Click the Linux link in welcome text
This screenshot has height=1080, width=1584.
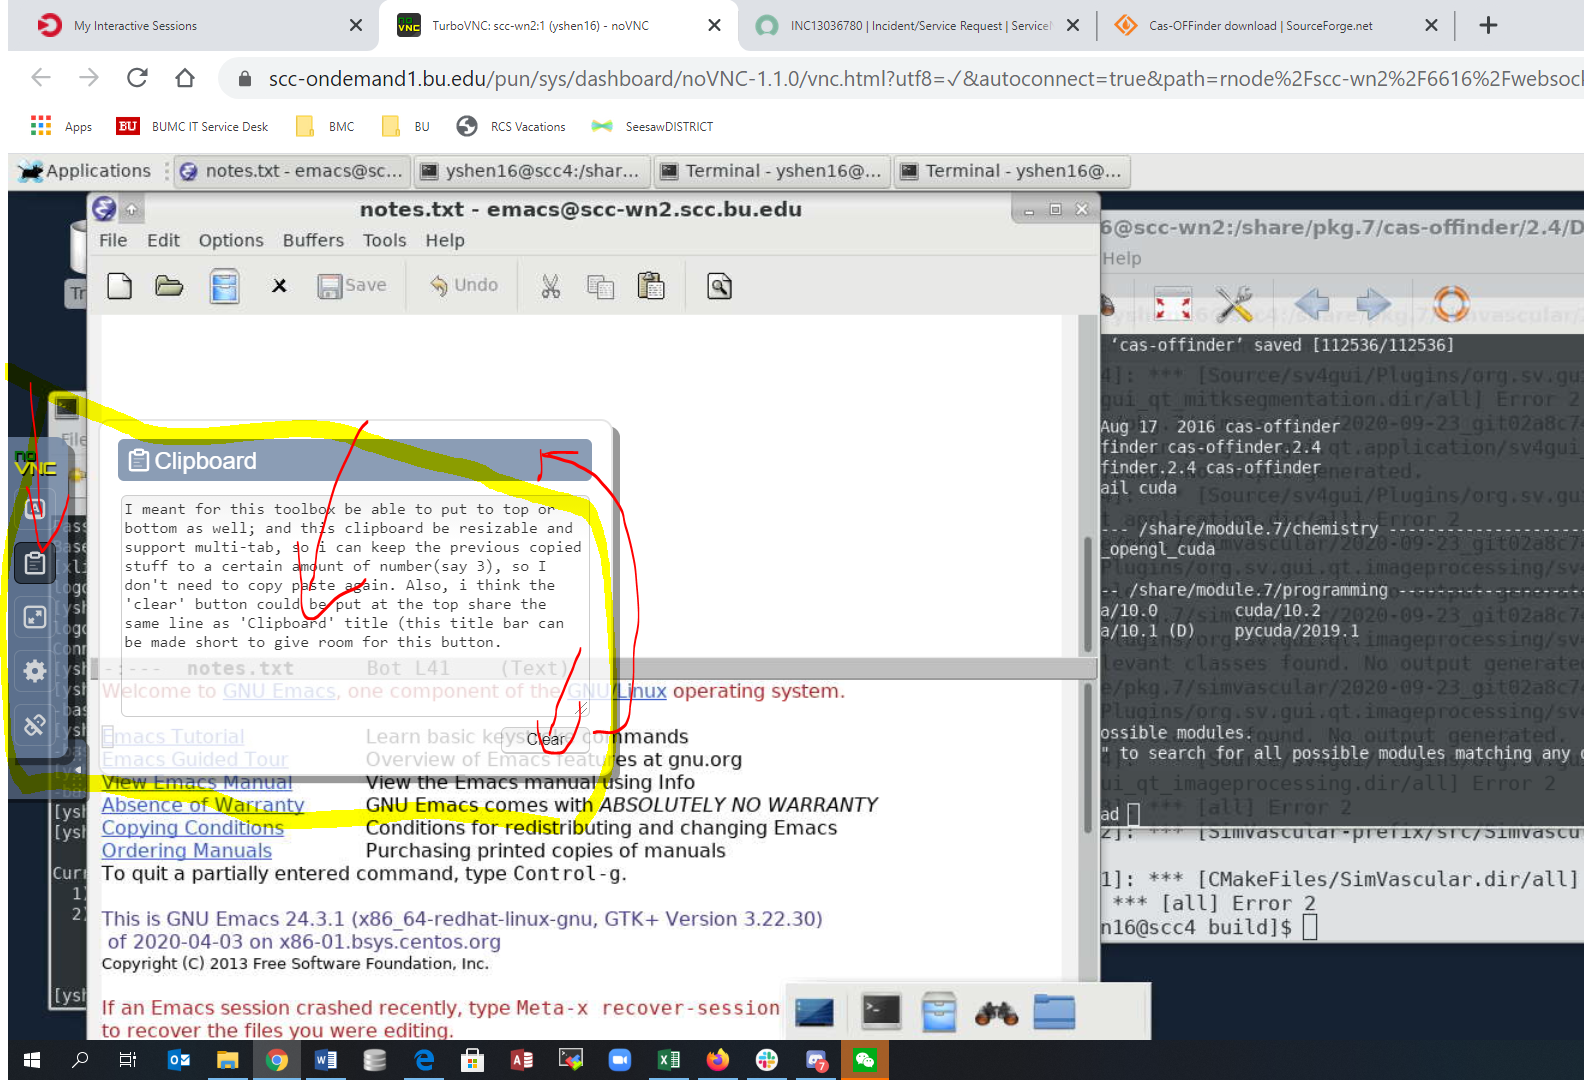[x=641, y=691]
